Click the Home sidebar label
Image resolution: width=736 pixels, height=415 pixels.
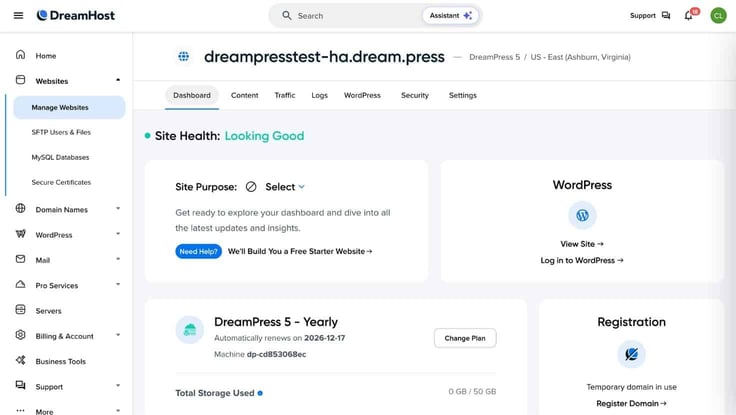(46, 56)
